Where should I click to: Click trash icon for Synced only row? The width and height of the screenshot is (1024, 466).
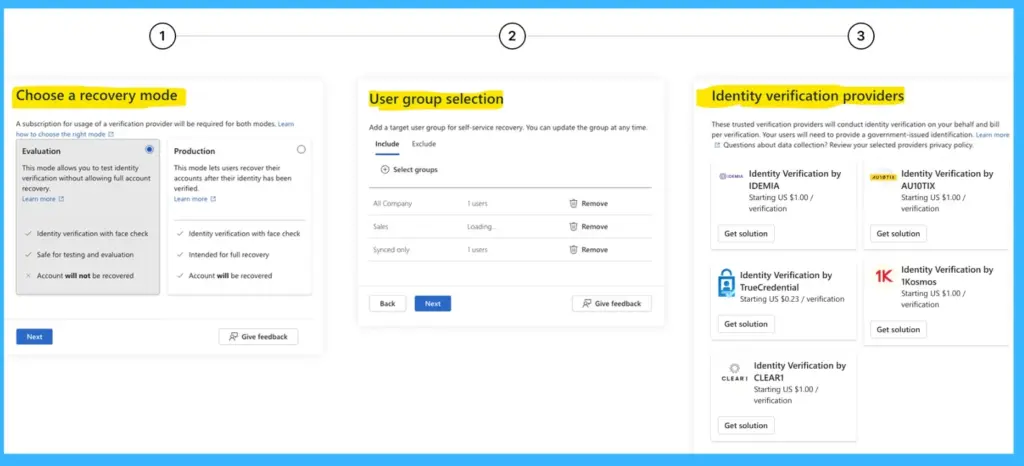pyautogui.click(x=573, y=250)
